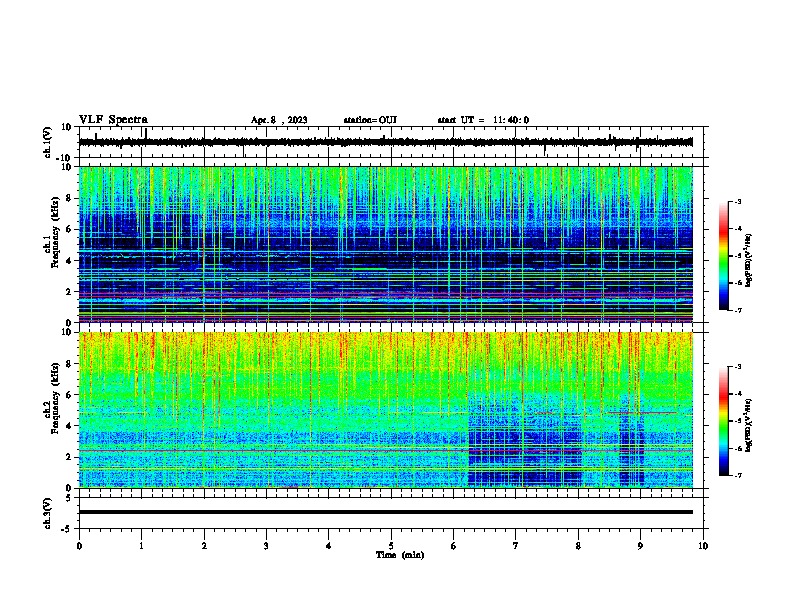Click the 'ch.3(V)' axis label
Image resolution: width=792 pixels, height=612 pixels.
[x=48, y=514]
